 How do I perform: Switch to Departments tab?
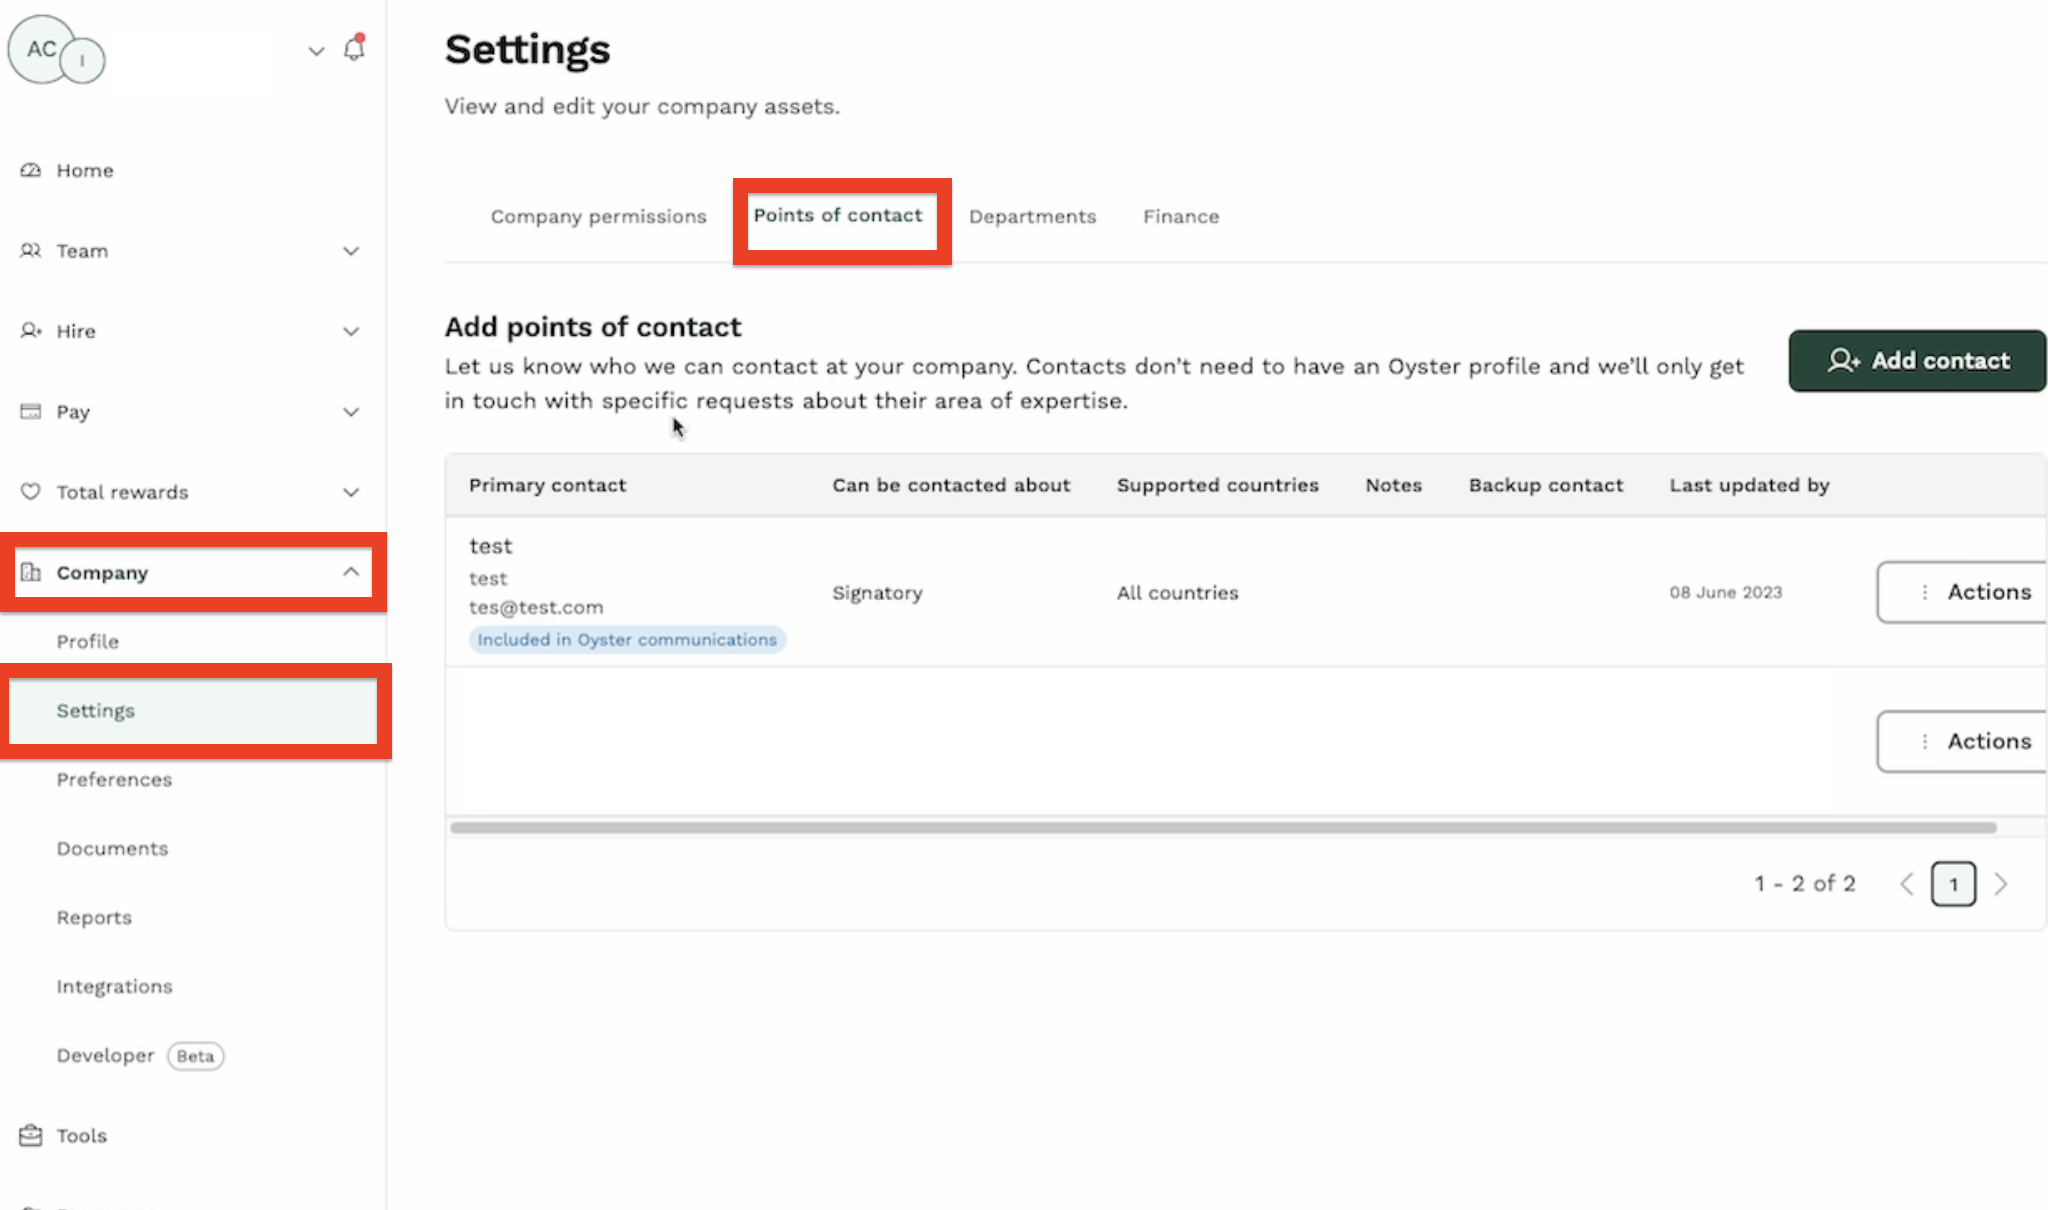(1033, 217)
